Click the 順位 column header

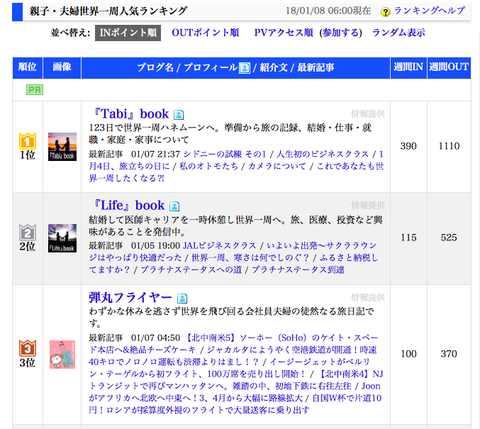(27, 68)
